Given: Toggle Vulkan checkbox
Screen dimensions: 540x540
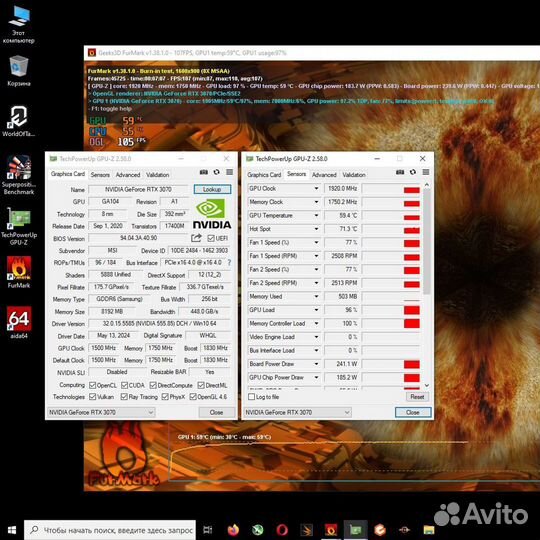Looking at the screenshot, I should tap(92, 397).
